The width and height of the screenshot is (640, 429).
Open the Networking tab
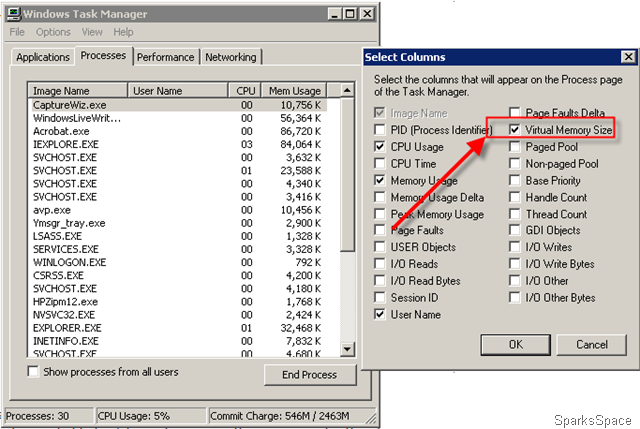pos(231,57)
